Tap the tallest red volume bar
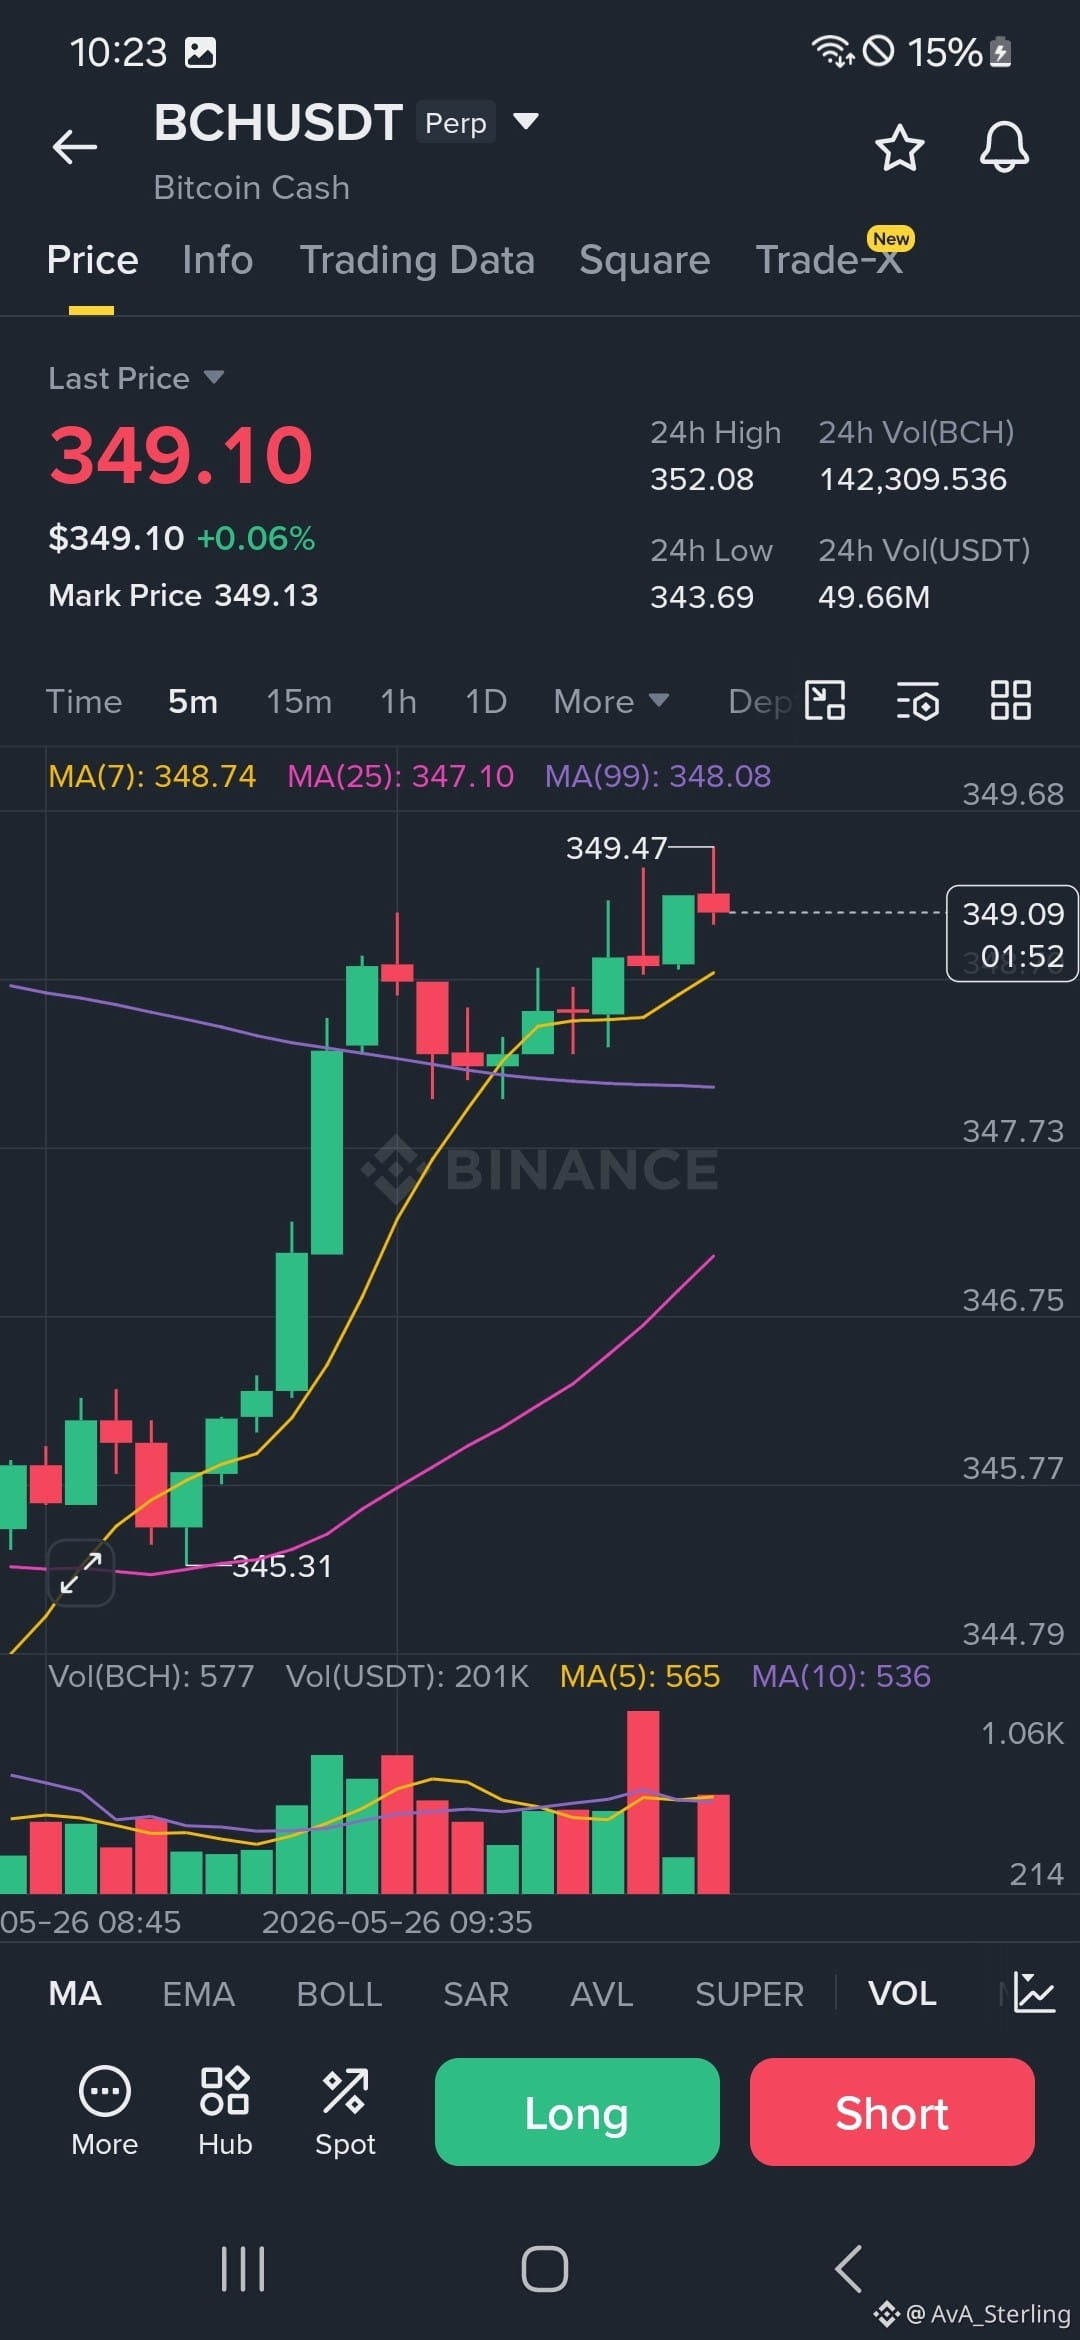This screenshot has height=2340, width=1080. coord(643,1802)
